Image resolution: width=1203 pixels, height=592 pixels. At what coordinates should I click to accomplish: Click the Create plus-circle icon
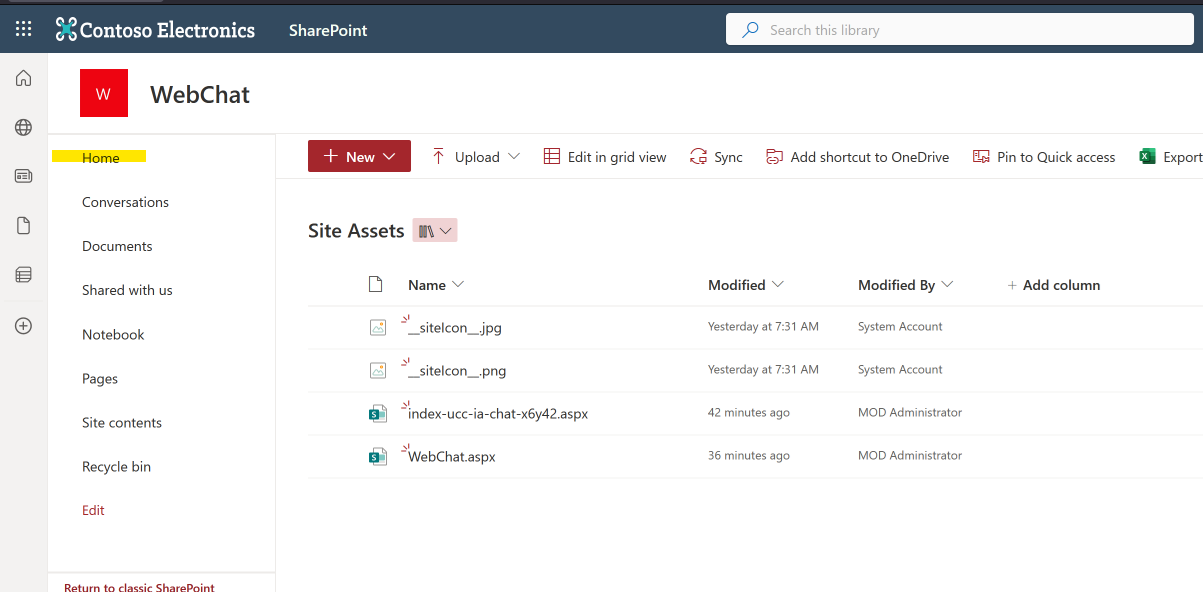pyautogui.click(x=23, y=325)
